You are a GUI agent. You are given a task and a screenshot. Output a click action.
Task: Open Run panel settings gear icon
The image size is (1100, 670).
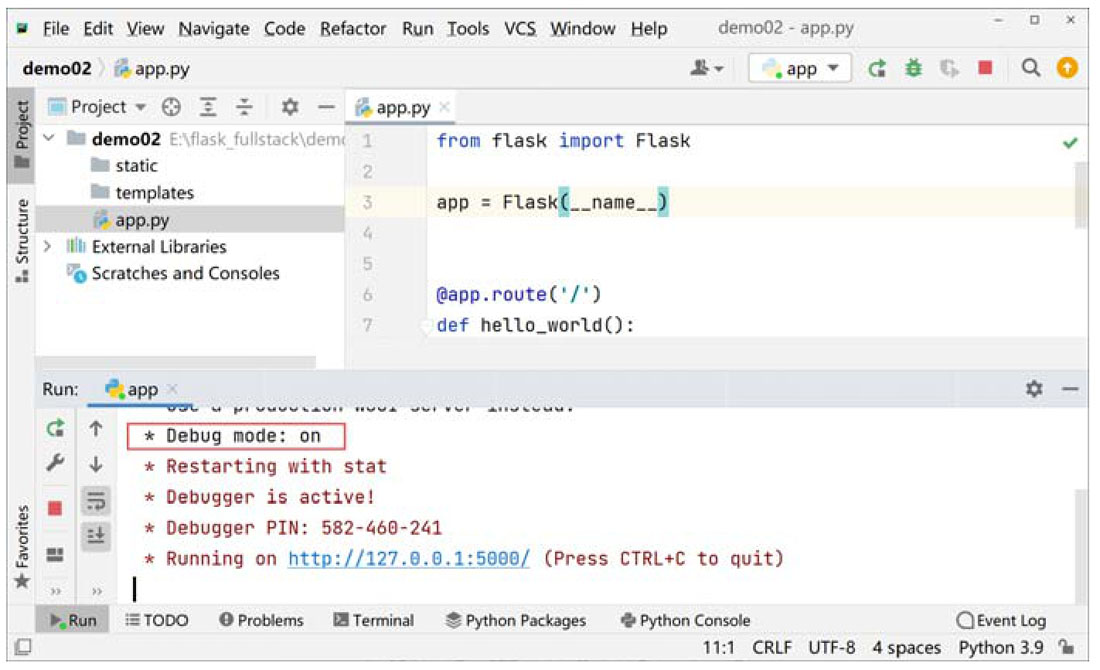point(1034,389)
